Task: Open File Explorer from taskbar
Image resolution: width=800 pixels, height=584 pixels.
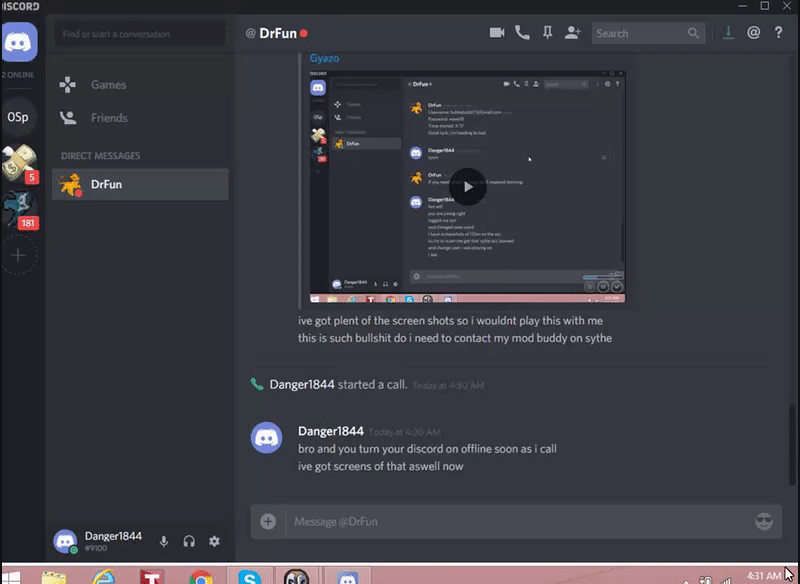Action: click(54, 577)
